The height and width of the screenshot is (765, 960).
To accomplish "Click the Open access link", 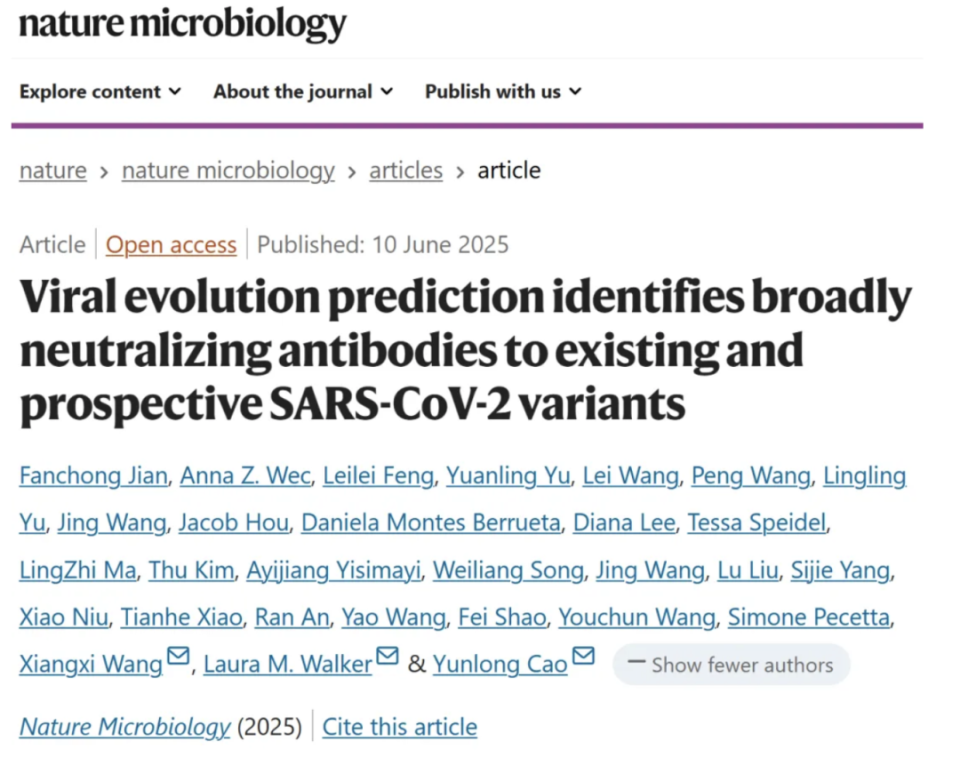I will click(x=171, y=245).
